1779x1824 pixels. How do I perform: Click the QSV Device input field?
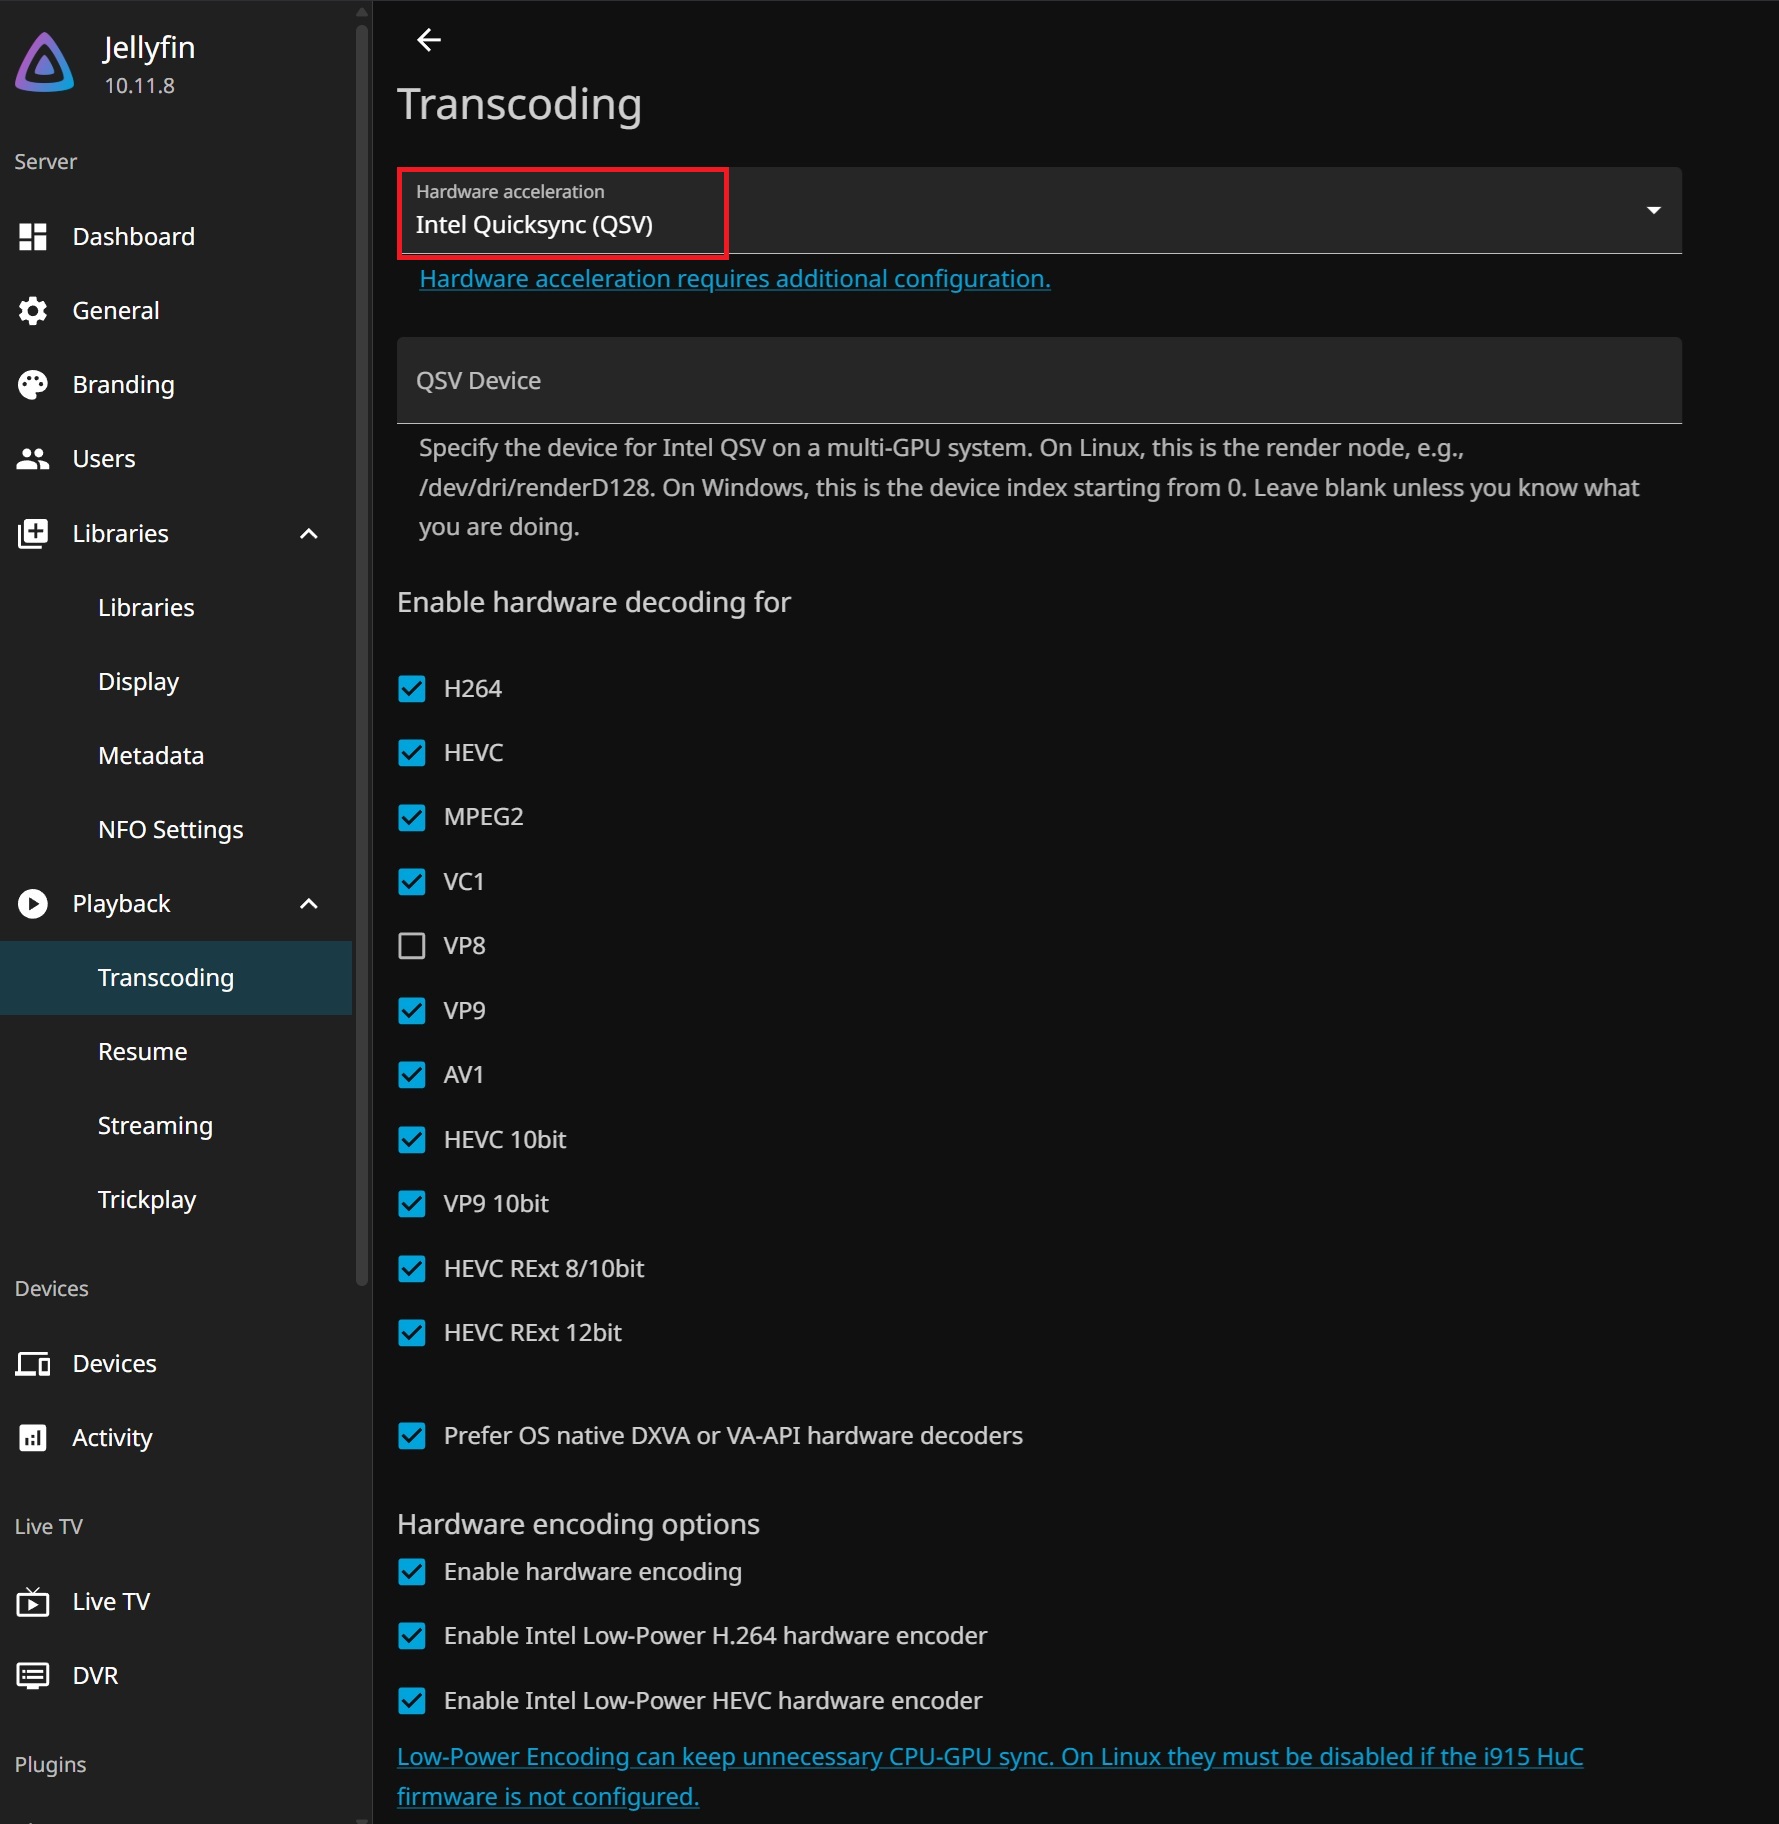coord(1039,381)
